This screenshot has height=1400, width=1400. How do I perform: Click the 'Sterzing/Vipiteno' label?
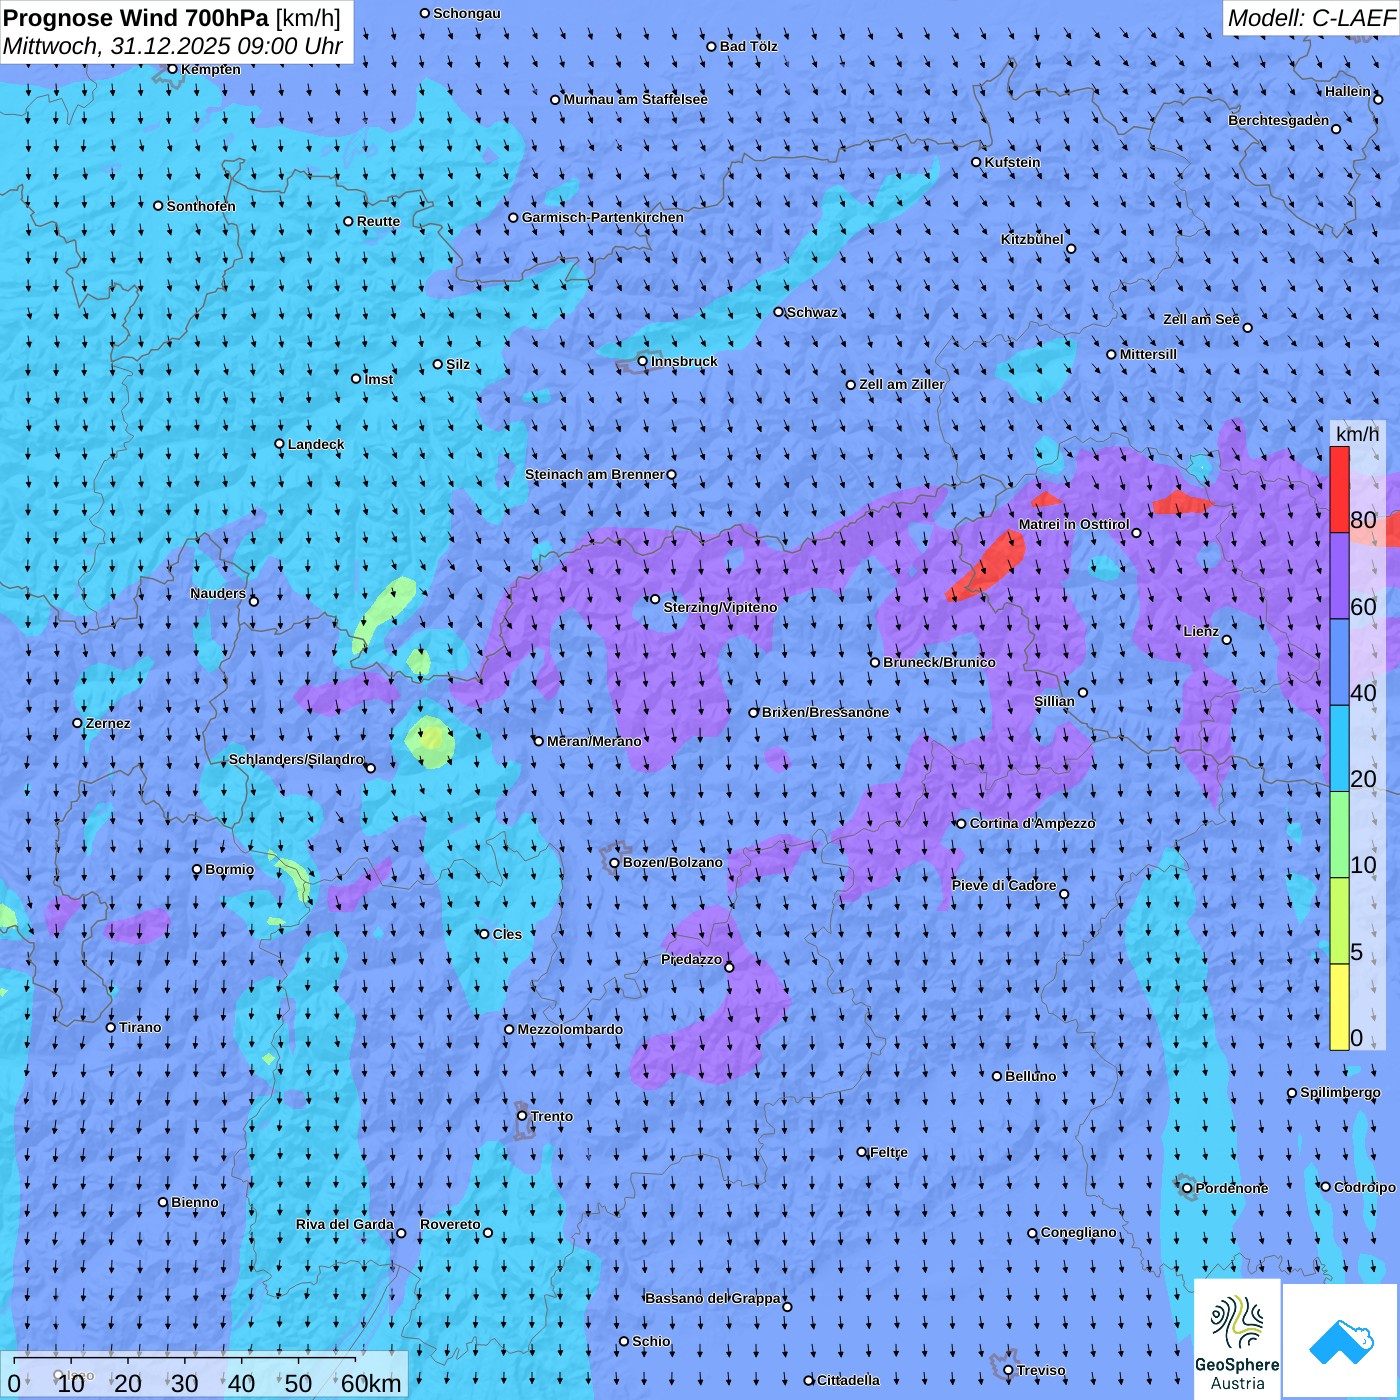pos(720,607)
